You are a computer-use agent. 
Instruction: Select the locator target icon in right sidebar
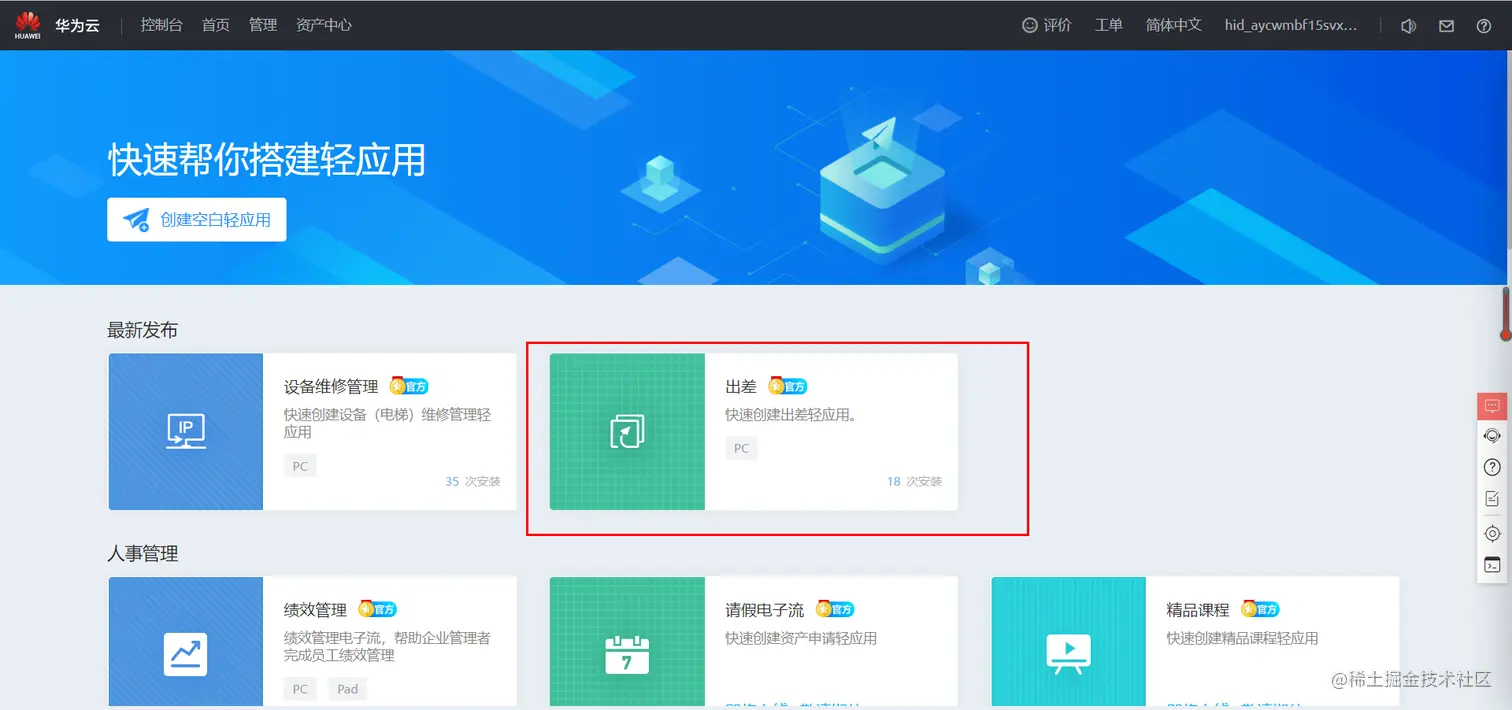click(1492, 533)
